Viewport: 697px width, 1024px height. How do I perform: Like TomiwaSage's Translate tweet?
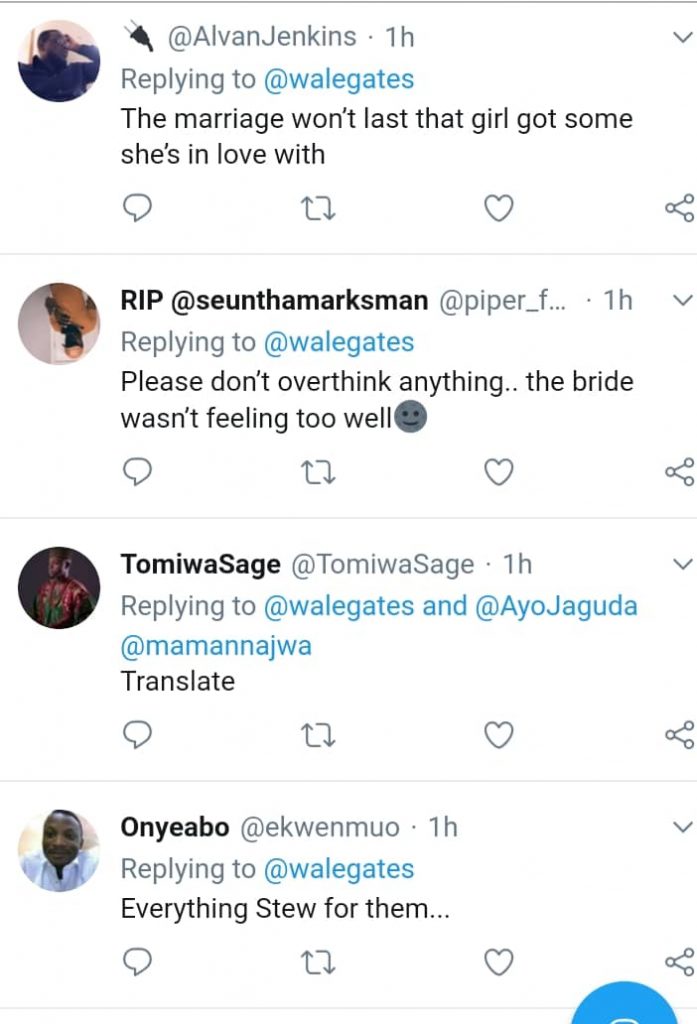click(x=498, y=735)
